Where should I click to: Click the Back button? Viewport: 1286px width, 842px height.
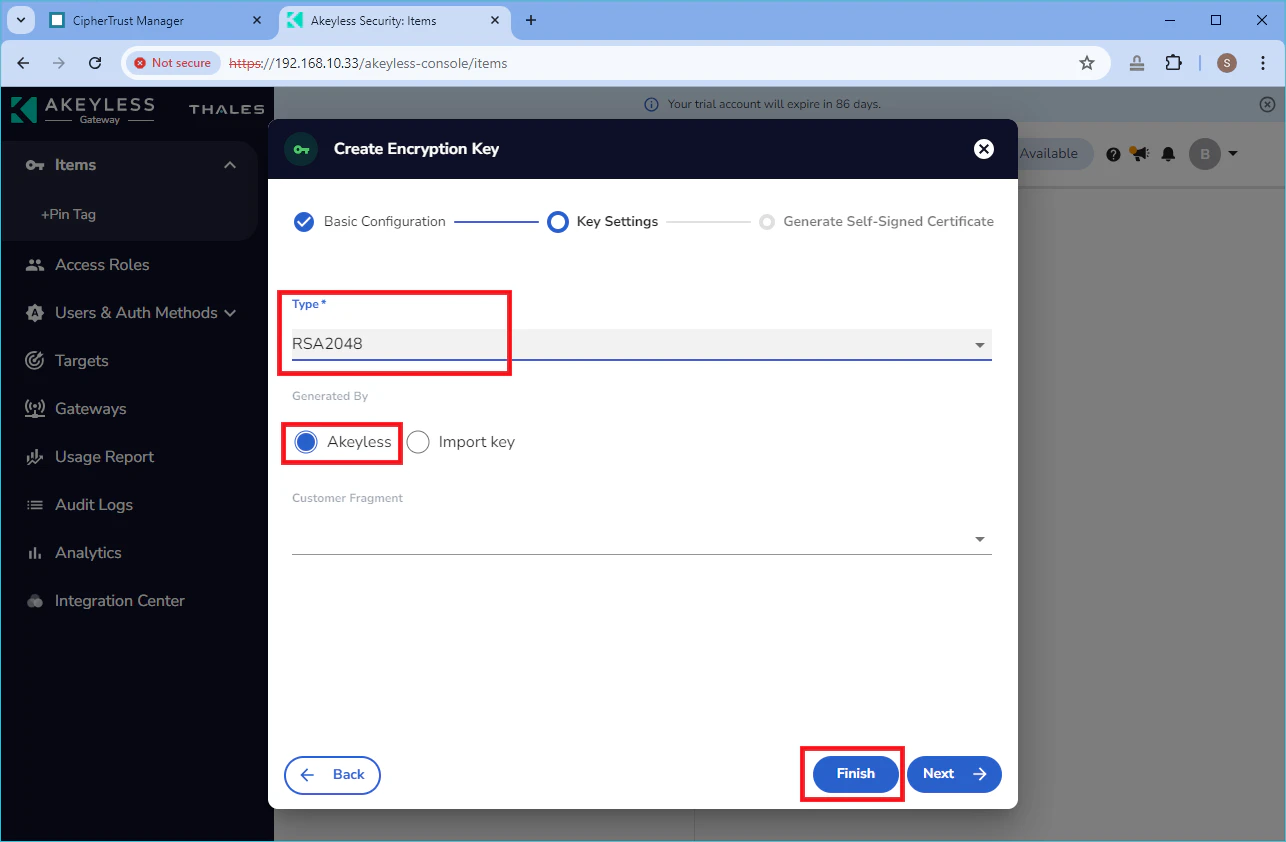point(332,775)
